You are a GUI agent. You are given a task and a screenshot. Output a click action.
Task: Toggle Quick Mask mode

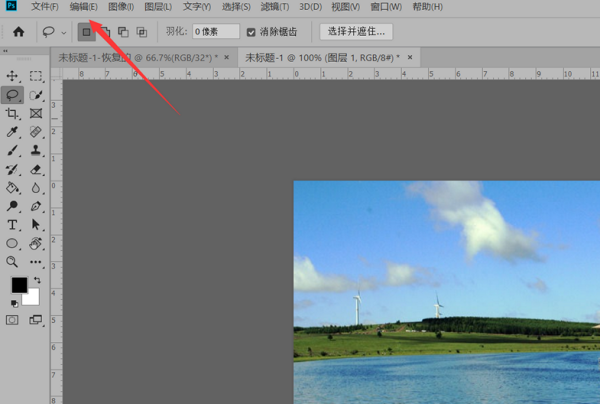(x=13, y=320)
